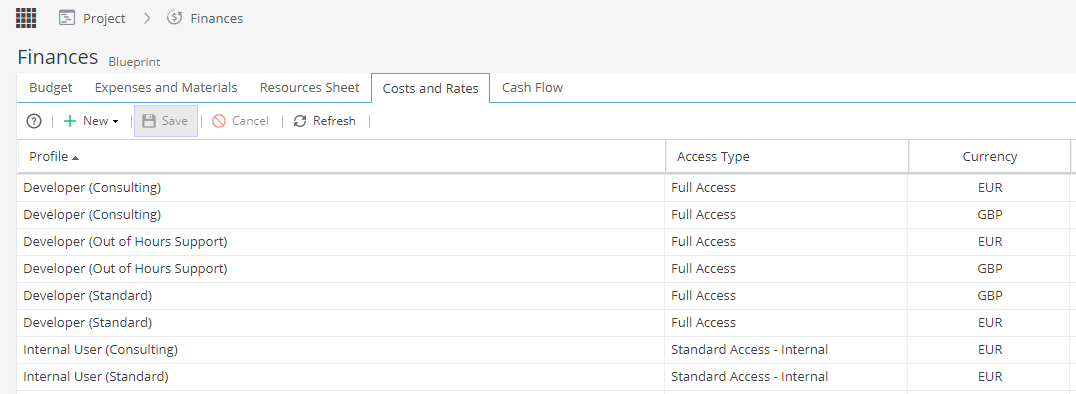Select Developer (Out of Hours Support) EUR row
The image size is (1076, 394).
pyautogui.click(x=546, y=242)
